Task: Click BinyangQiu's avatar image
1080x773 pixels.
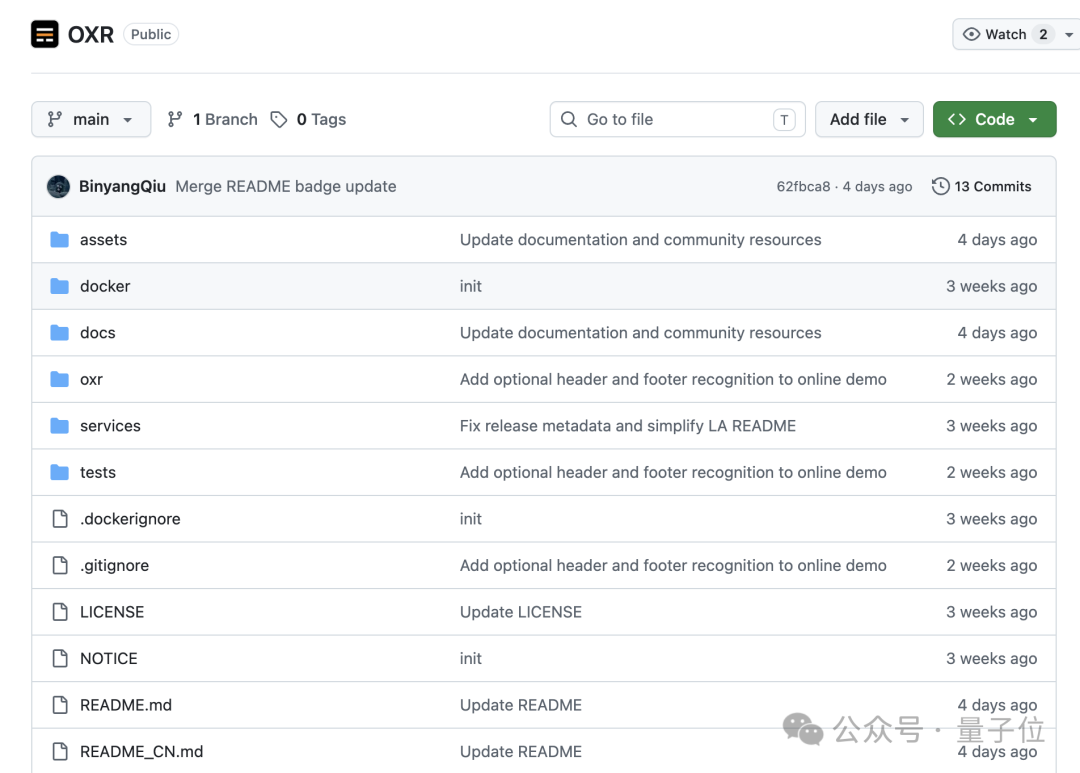Action: 59,187
